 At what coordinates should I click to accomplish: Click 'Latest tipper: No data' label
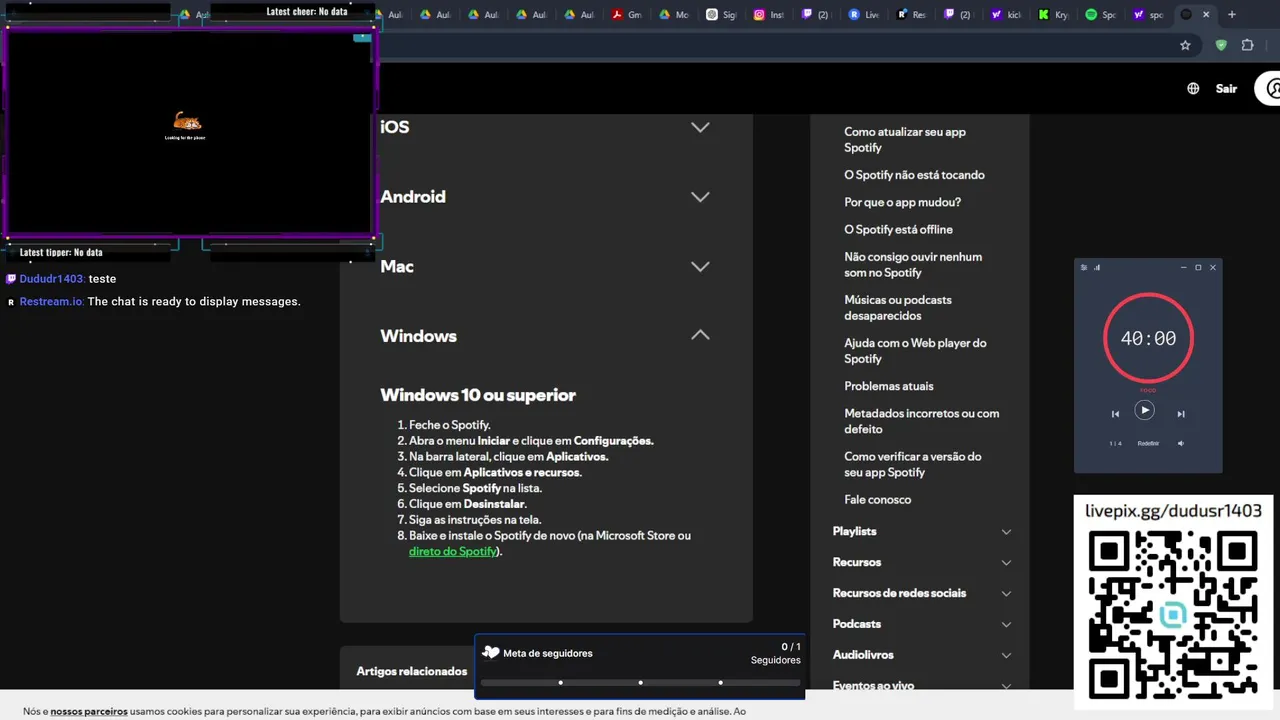pyautogui.click(x=61, y=252)
